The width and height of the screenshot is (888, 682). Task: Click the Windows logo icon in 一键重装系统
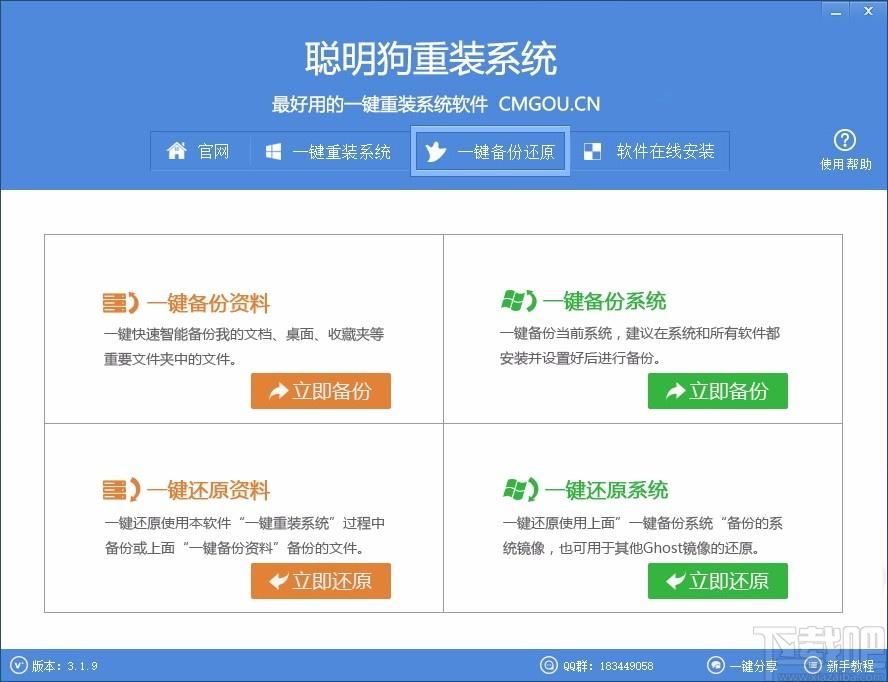[274, 151]
